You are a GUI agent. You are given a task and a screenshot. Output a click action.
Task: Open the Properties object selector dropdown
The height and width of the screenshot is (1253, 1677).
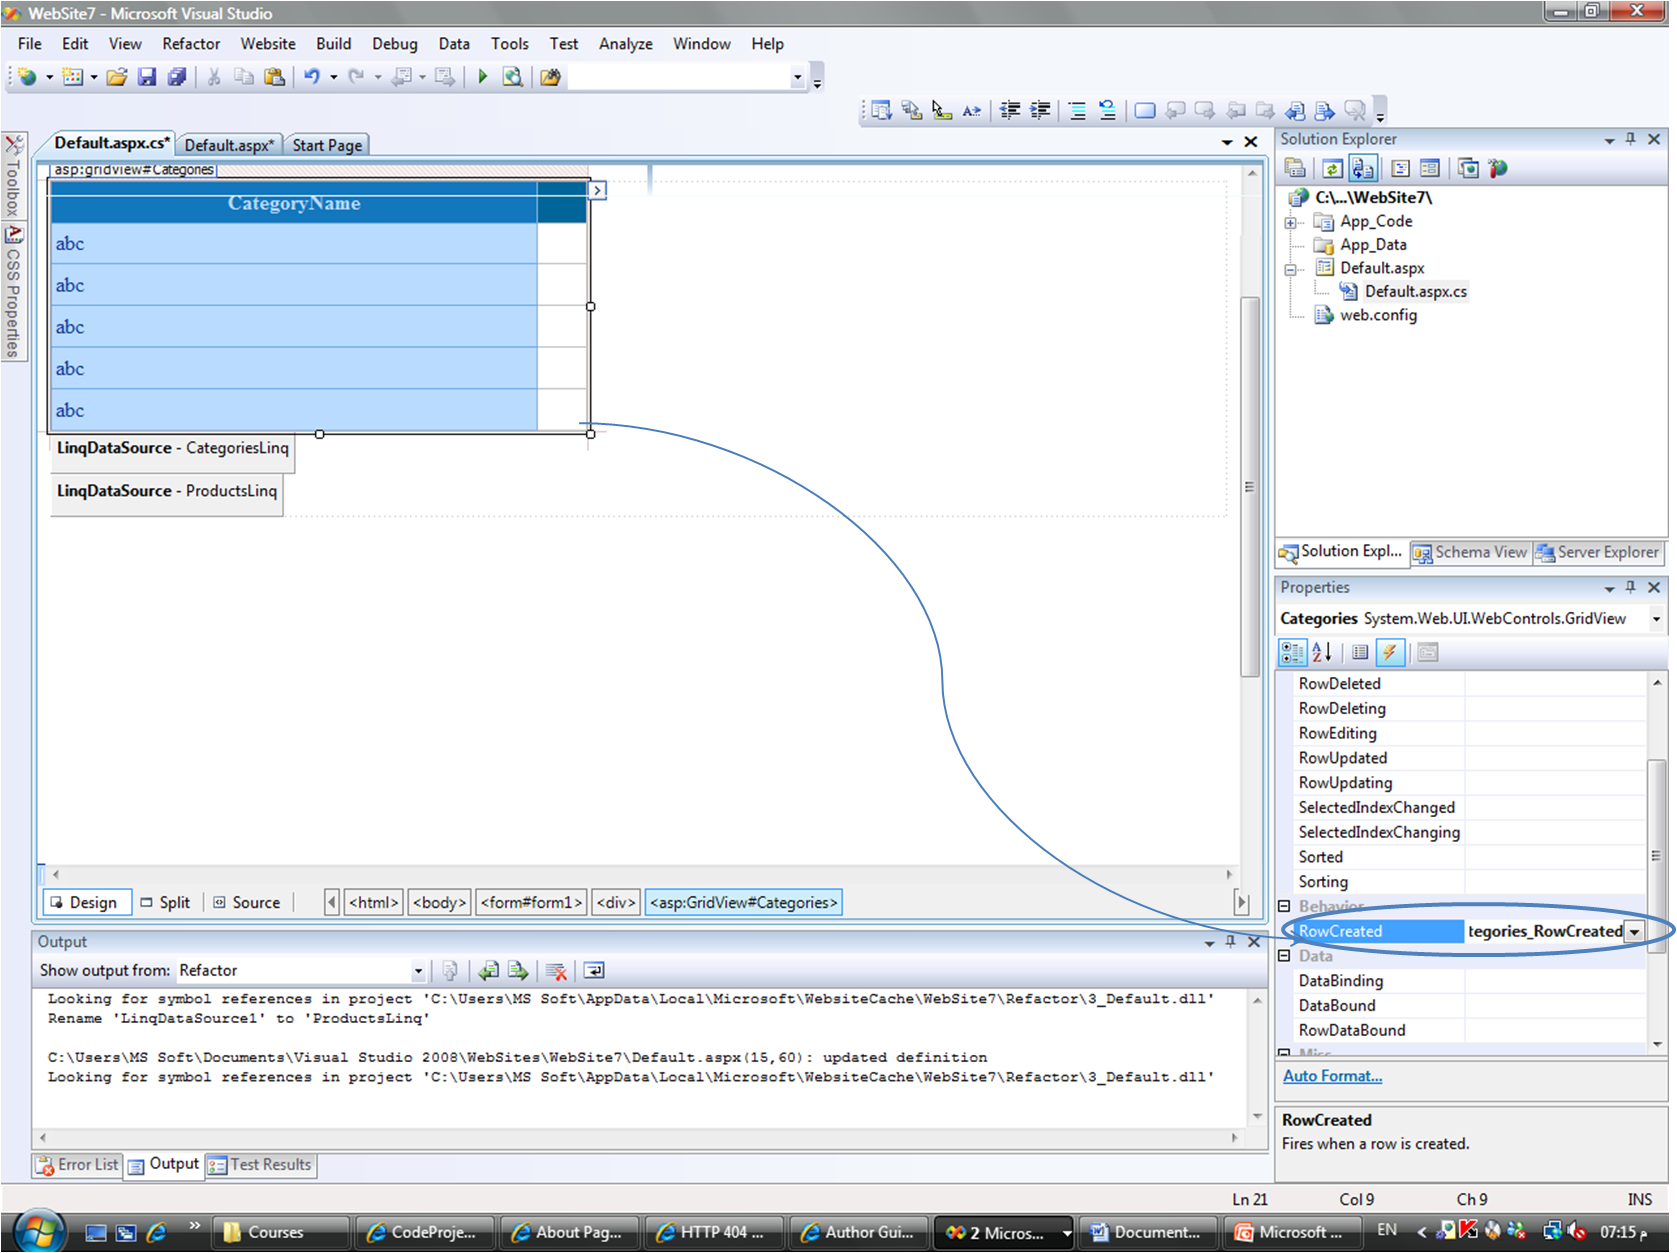click(1656, 619)
